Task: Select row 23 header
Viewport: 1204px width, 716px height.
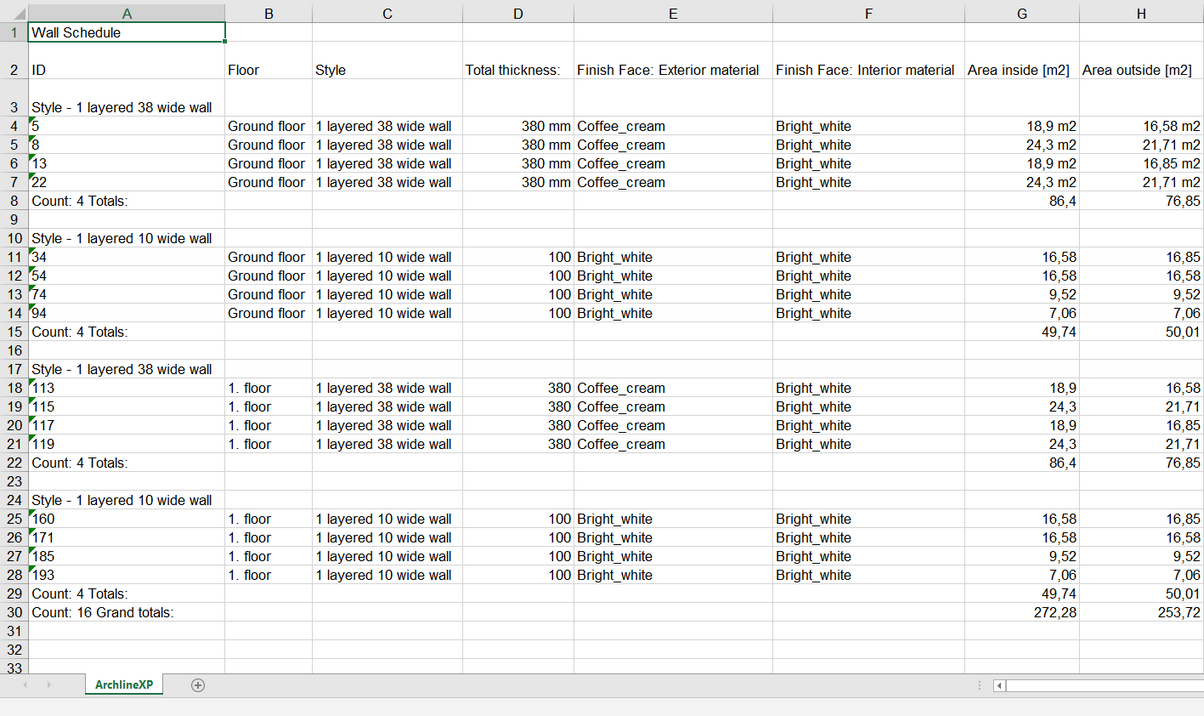Action: [14, 481]
